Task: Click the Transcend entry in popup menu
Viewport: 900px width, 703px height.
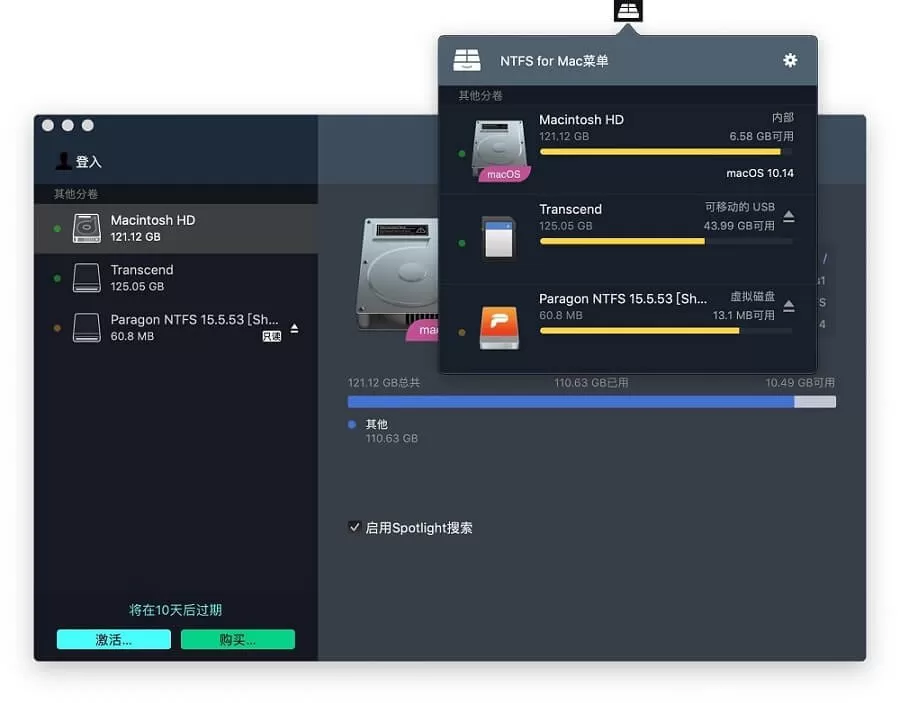Action: tap(628, 239)
